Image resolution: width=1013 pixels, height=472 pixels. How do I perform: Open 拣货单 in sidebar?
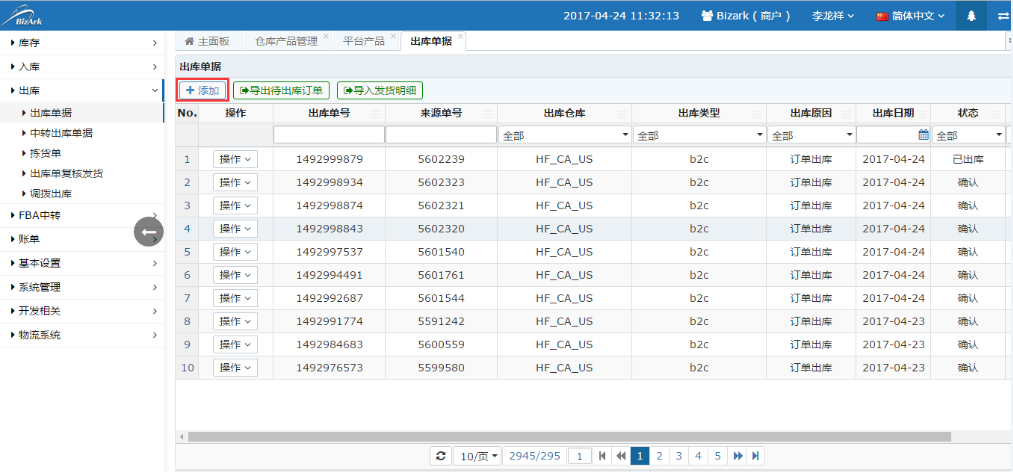(x=45, y=154)
